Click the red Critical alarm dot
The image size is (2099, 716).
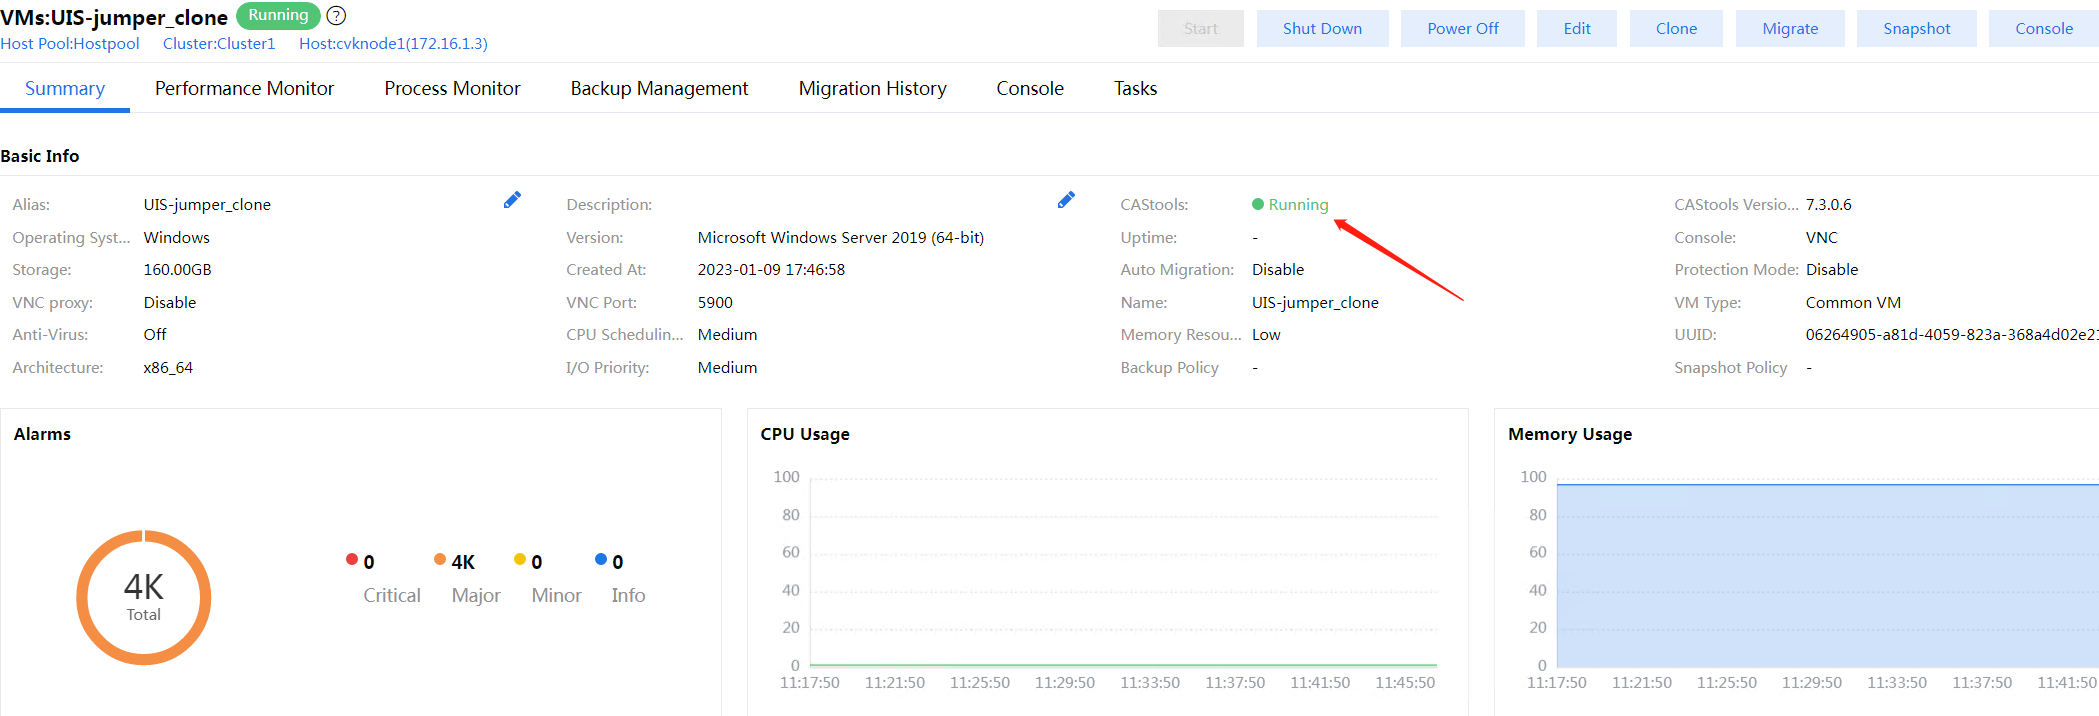pos(352,559)
